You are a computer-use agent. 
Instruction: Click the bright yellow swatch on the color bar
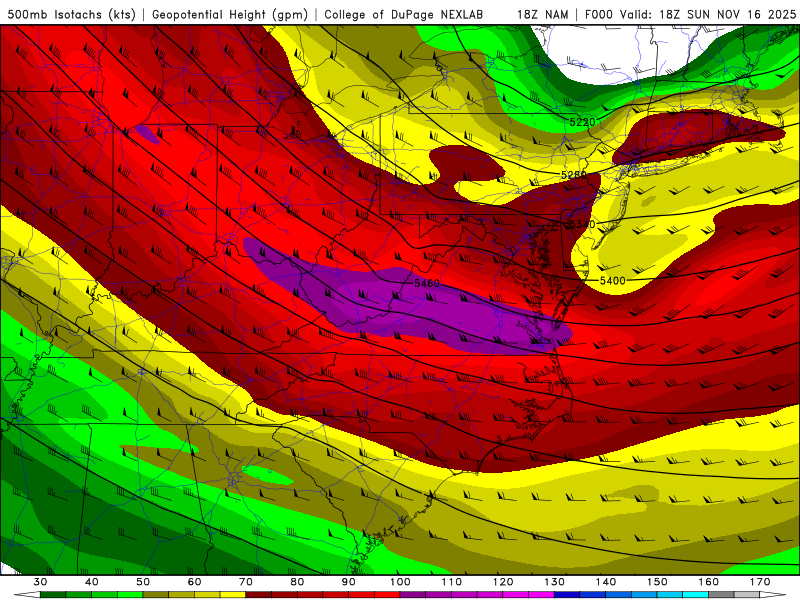tap(233, 595)
